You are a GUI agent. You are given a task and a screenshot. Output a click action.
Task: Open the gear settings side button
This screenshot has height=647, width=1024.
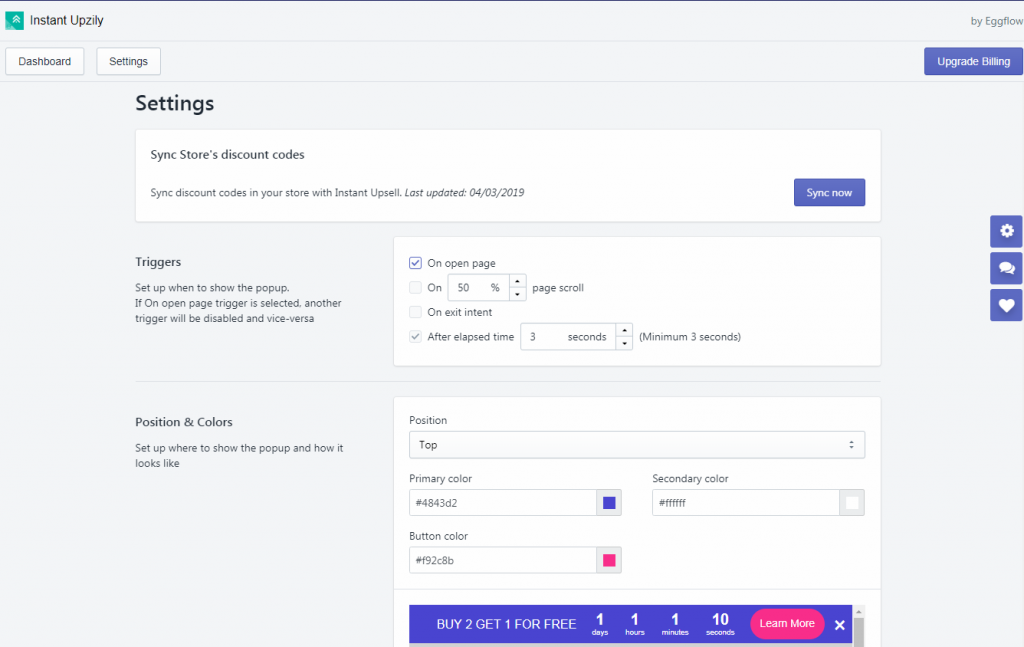[x=1006, y=231]
